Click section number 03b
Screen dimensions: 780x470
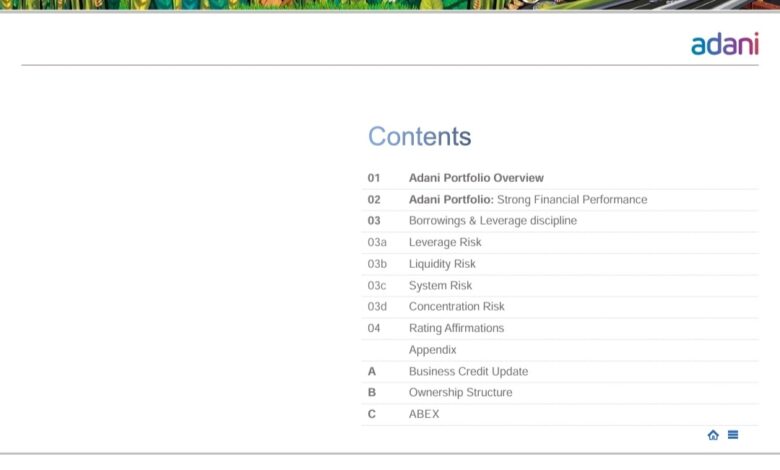pyautogui.click(x=377, y=264)
